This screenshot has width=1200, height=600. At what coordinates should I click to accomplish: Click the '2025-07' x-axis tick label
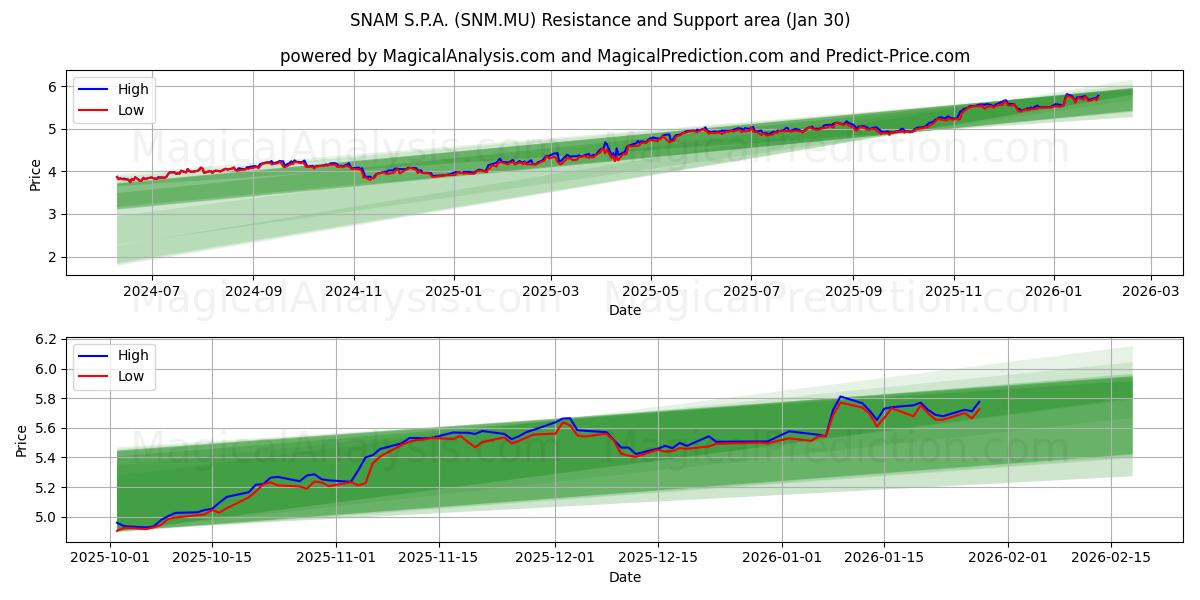(x=752, y=291)
